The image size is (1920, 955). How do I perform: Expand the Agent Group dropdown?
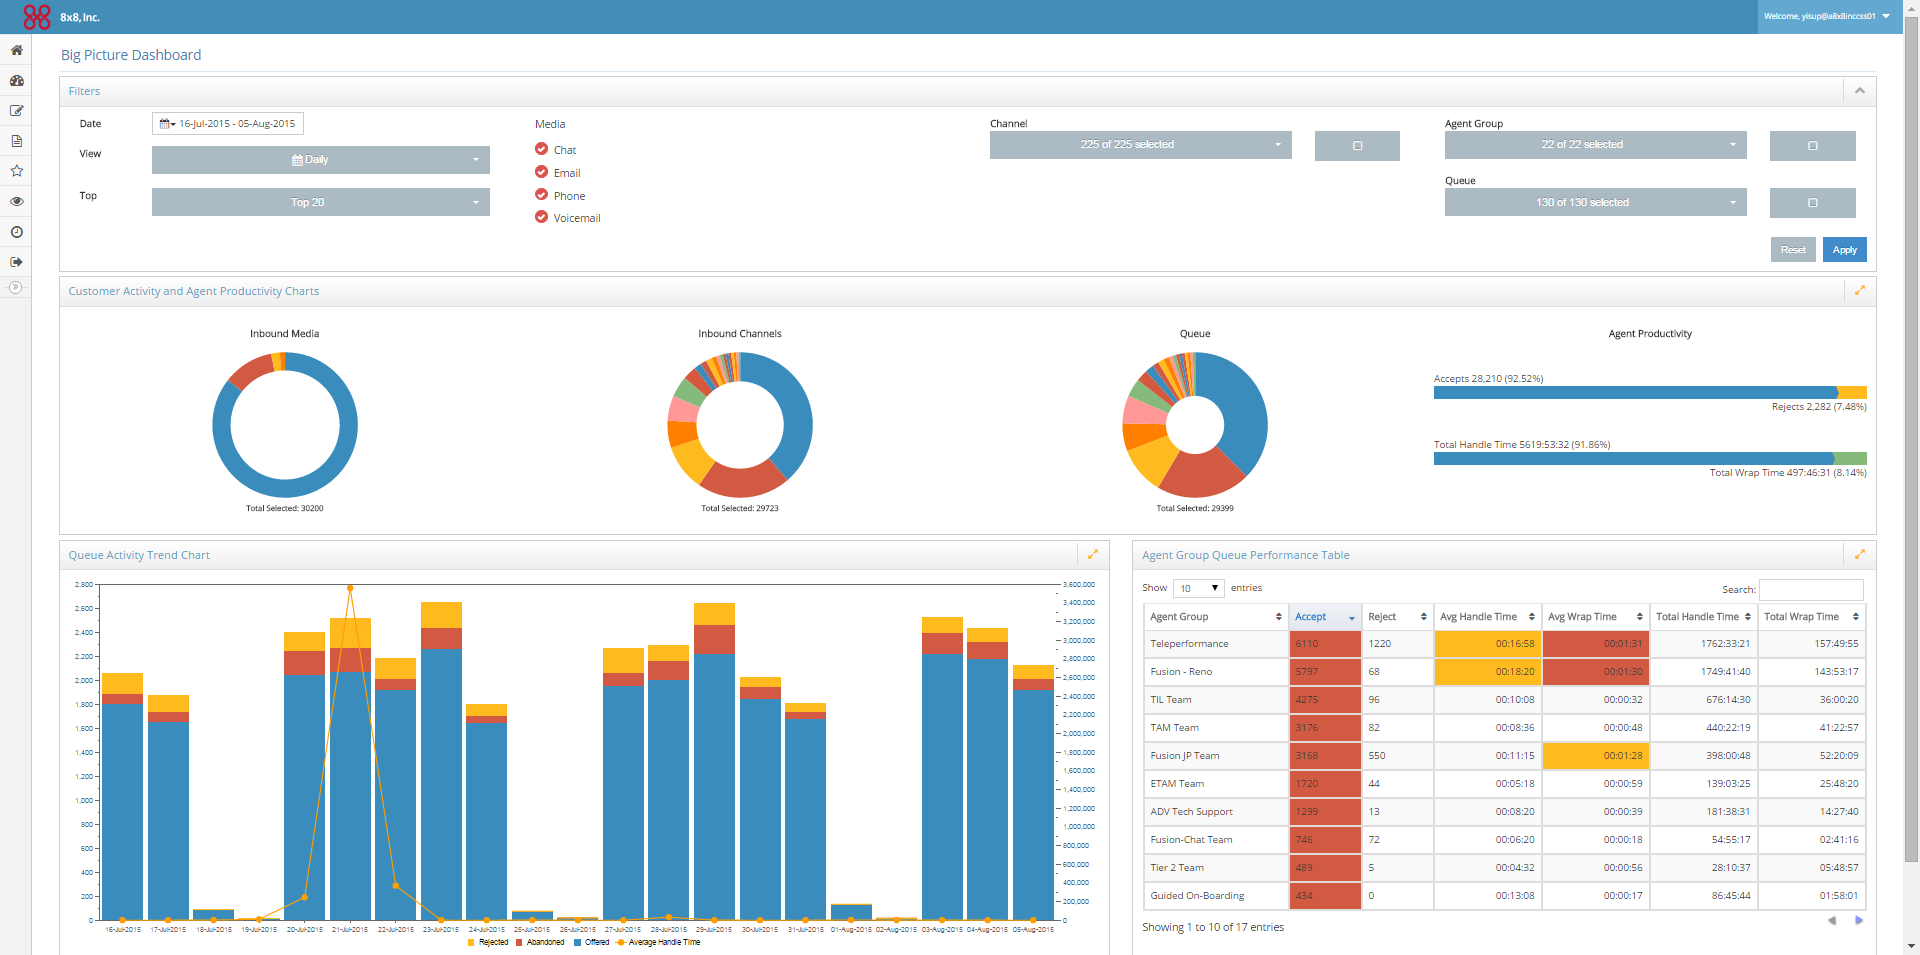click(x=1594, y=145)
